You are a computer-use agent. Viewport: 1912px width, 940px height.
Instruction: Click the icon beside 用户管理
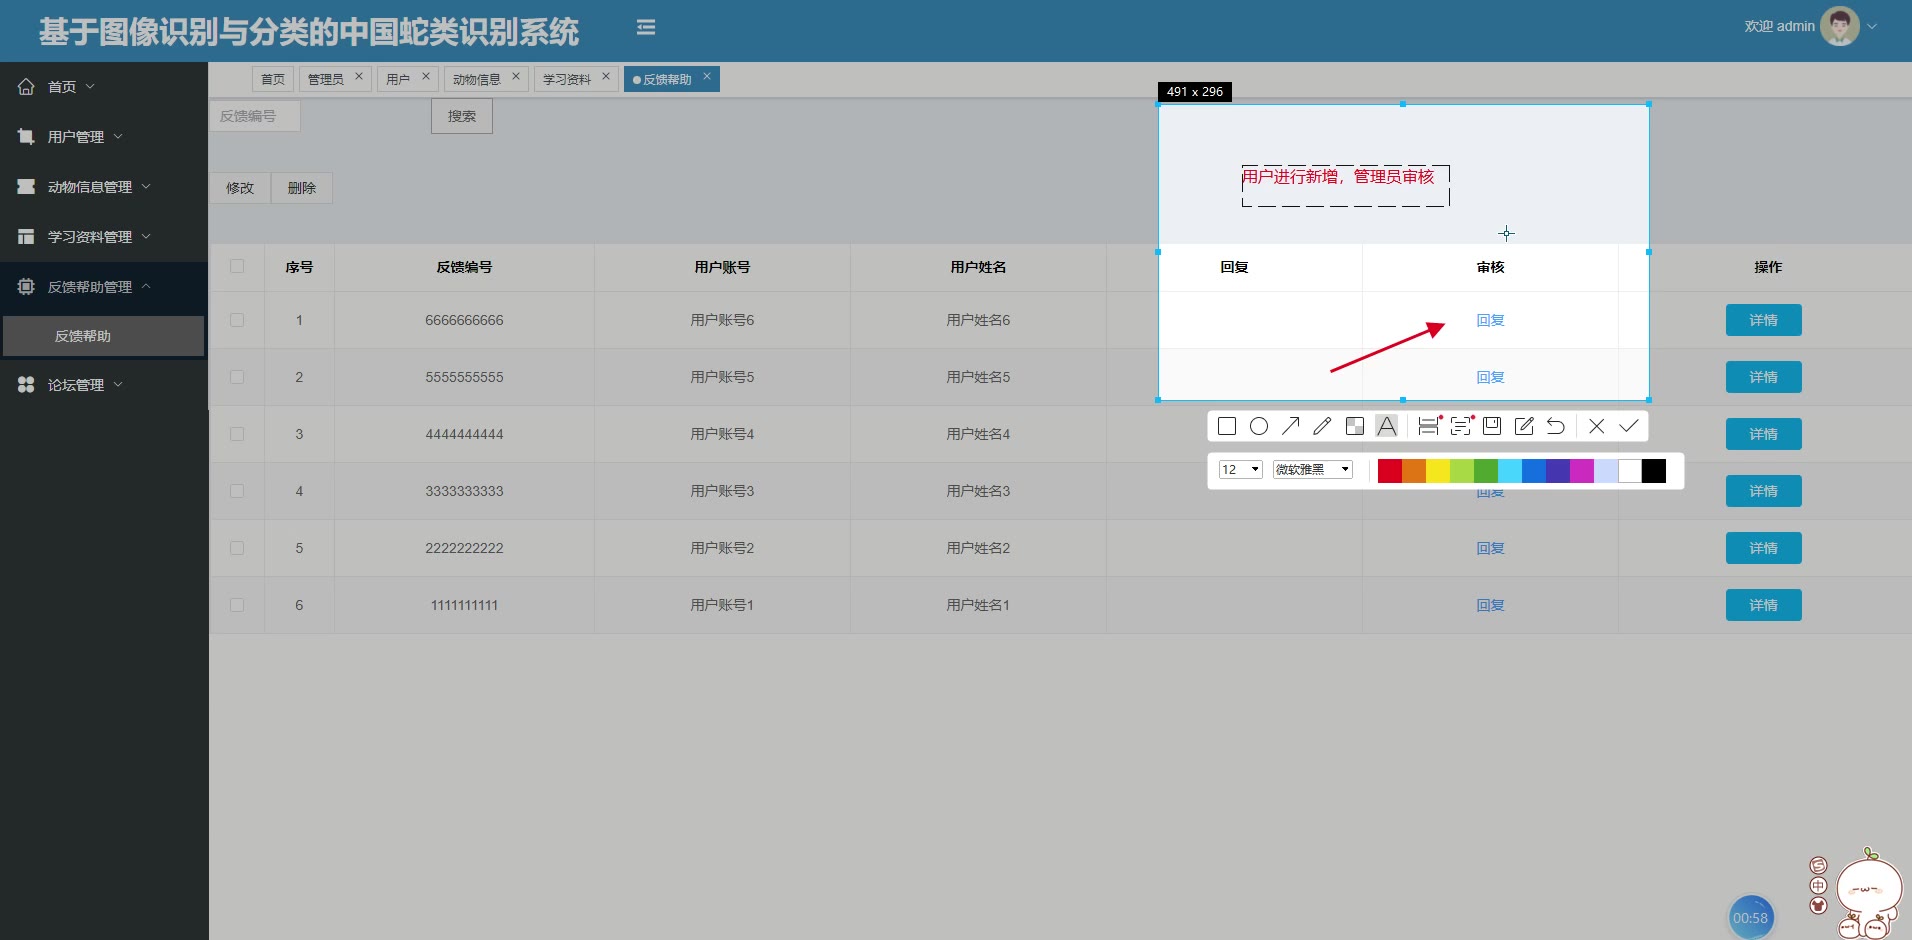(x=26, y=137)
